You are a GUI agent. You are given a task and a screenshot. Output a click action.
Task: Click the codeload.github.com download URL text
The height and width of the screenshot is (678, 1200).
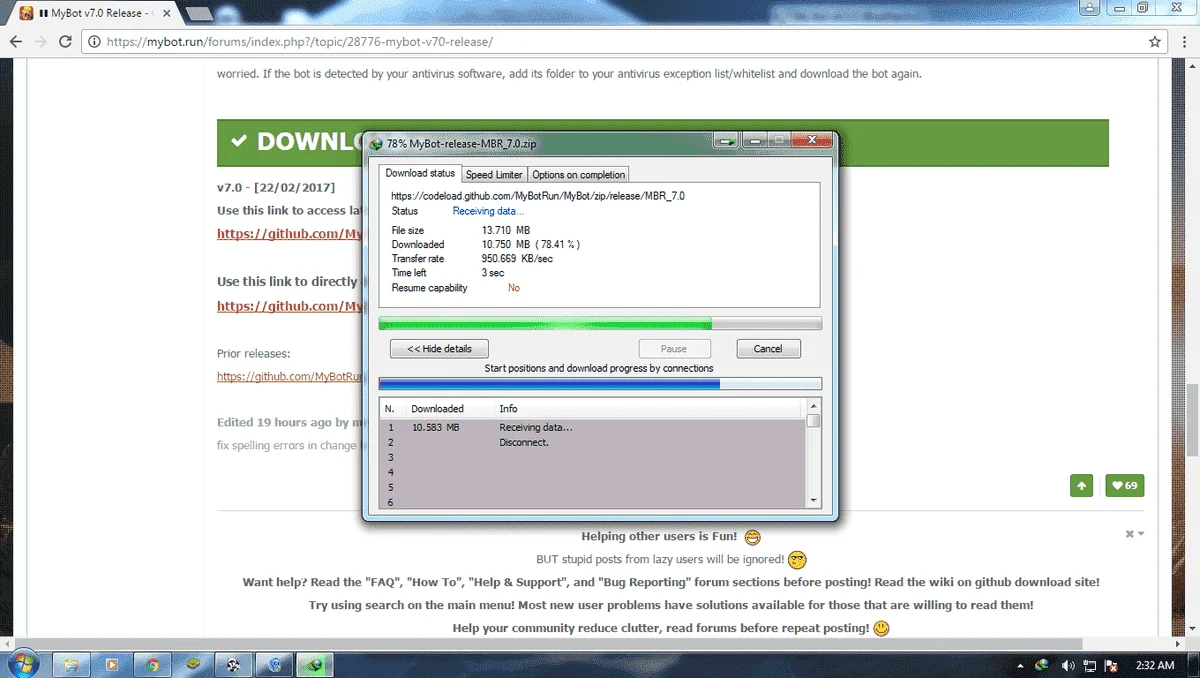coord(538,196)
